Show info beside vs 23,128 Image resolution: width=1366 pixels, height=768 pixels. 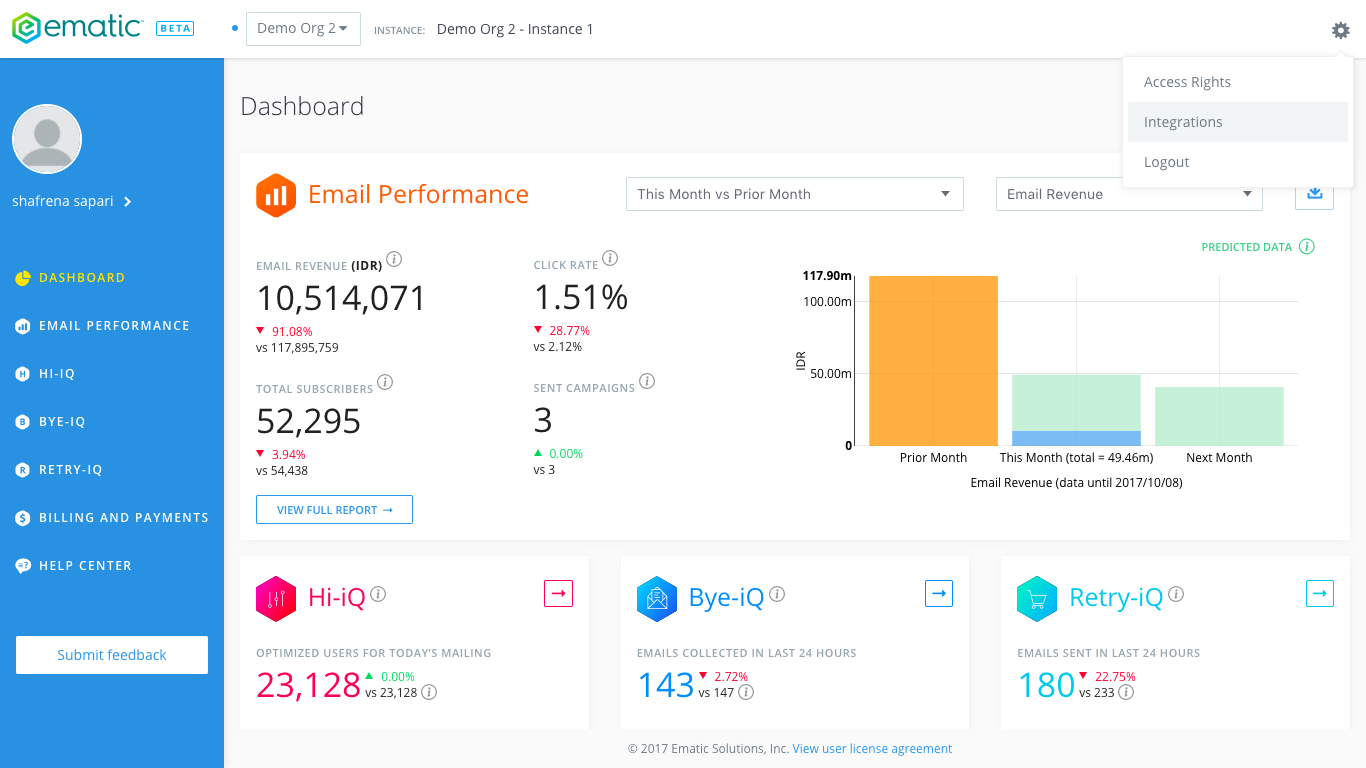[429, 692]
